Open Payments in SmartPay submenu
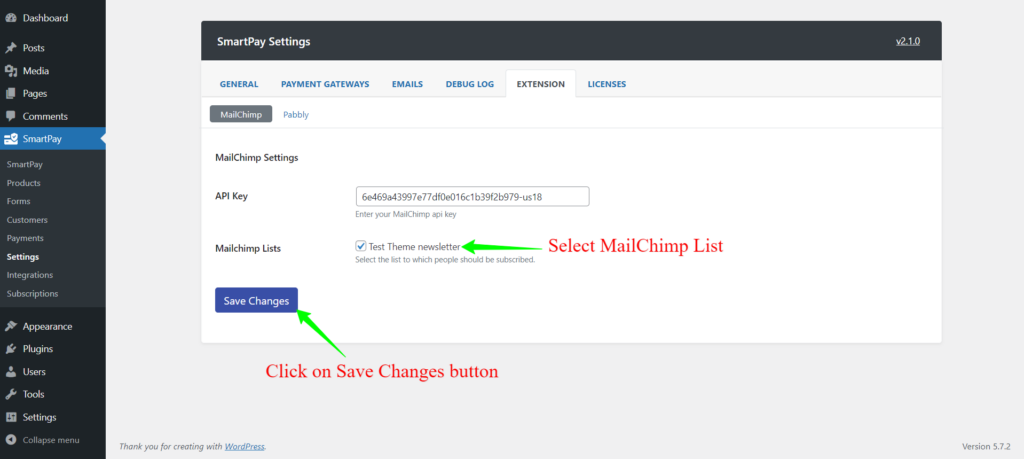The width and height of the screenshot is (1024, 459). click(x=25, y=238)
